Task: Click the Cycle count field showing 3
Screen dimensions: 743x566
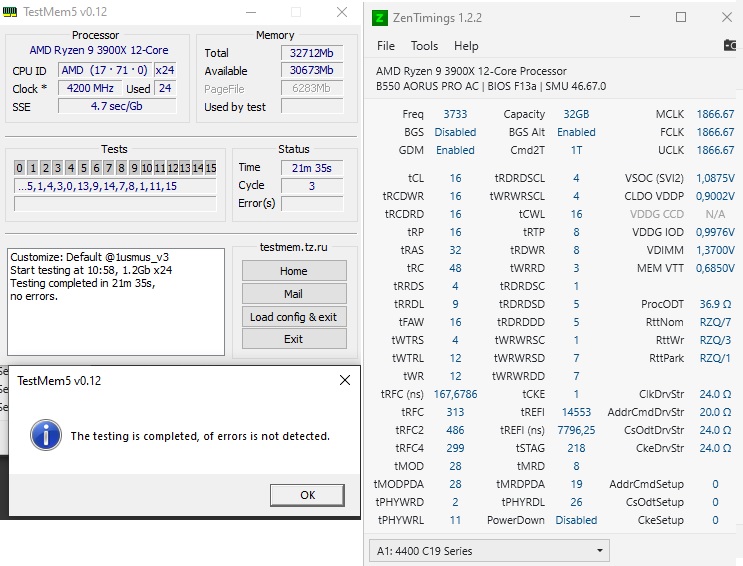Action: click(312, 186)
